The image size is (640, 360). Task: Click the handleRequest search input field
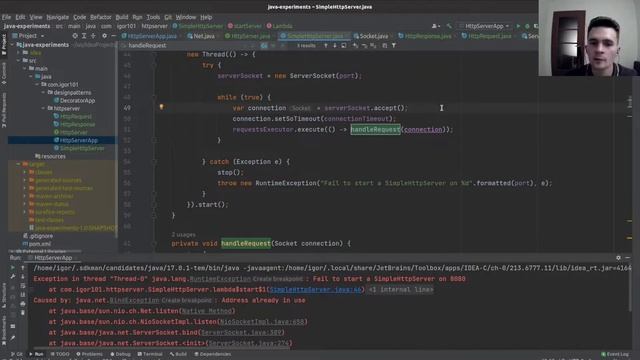coord(190,46)
